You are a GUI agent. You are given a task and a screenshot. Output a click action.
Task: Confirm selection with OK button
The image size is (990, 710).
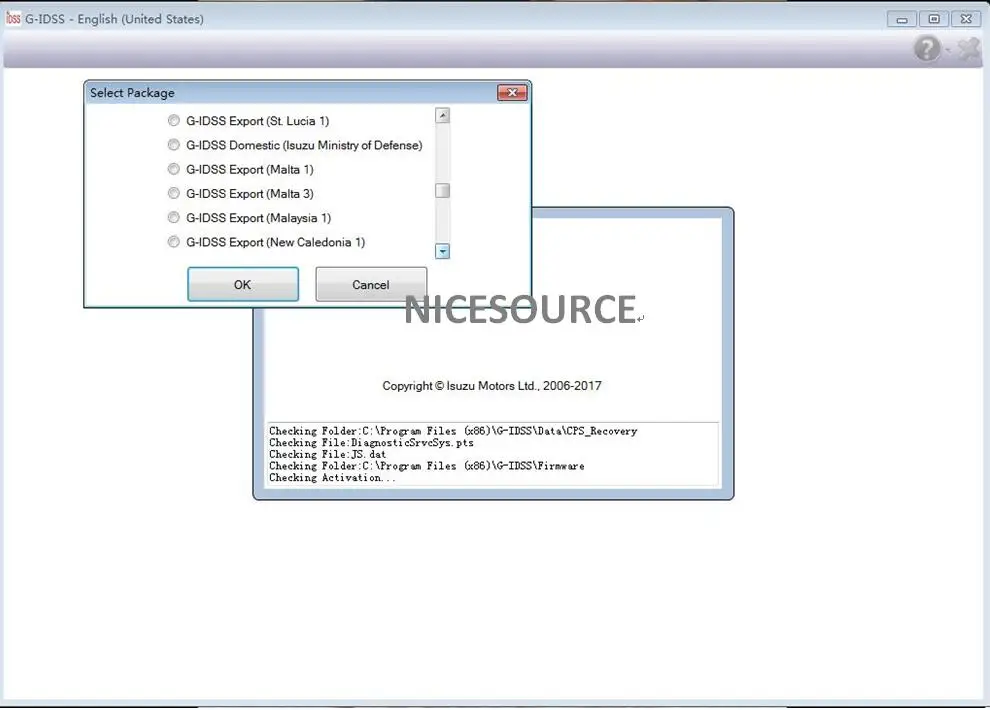pos(243,284)
